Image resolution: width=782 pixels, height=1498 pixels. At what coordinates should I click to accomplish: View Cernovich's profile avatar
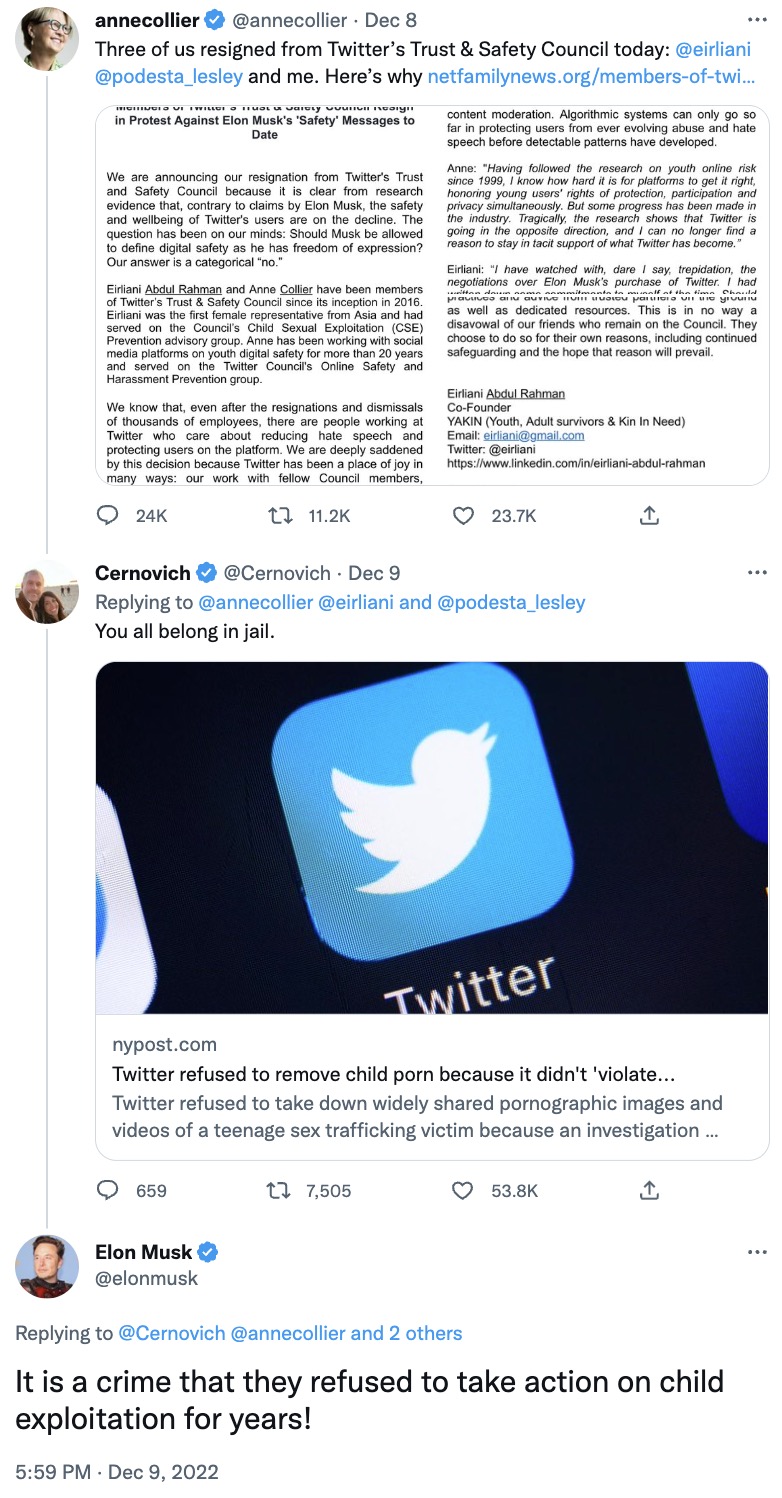coord(47,592)
